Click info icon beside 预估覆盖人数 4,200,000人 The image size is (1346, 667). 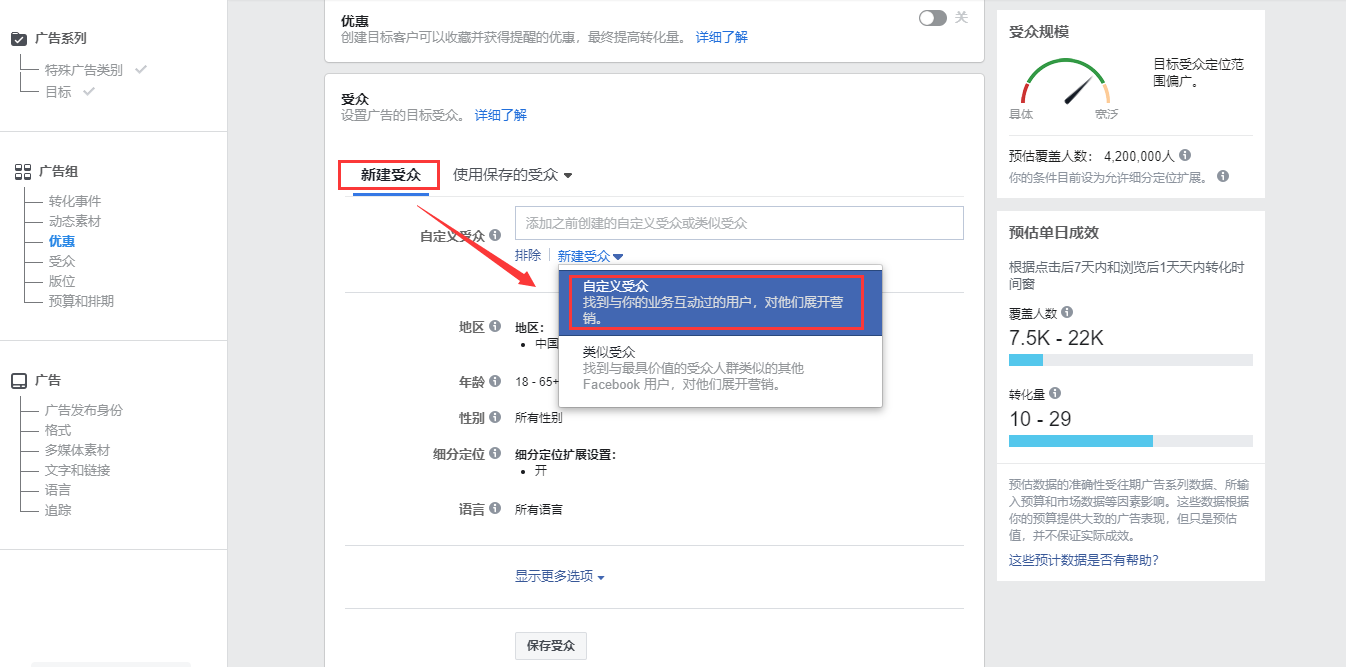click(1185, 156)
